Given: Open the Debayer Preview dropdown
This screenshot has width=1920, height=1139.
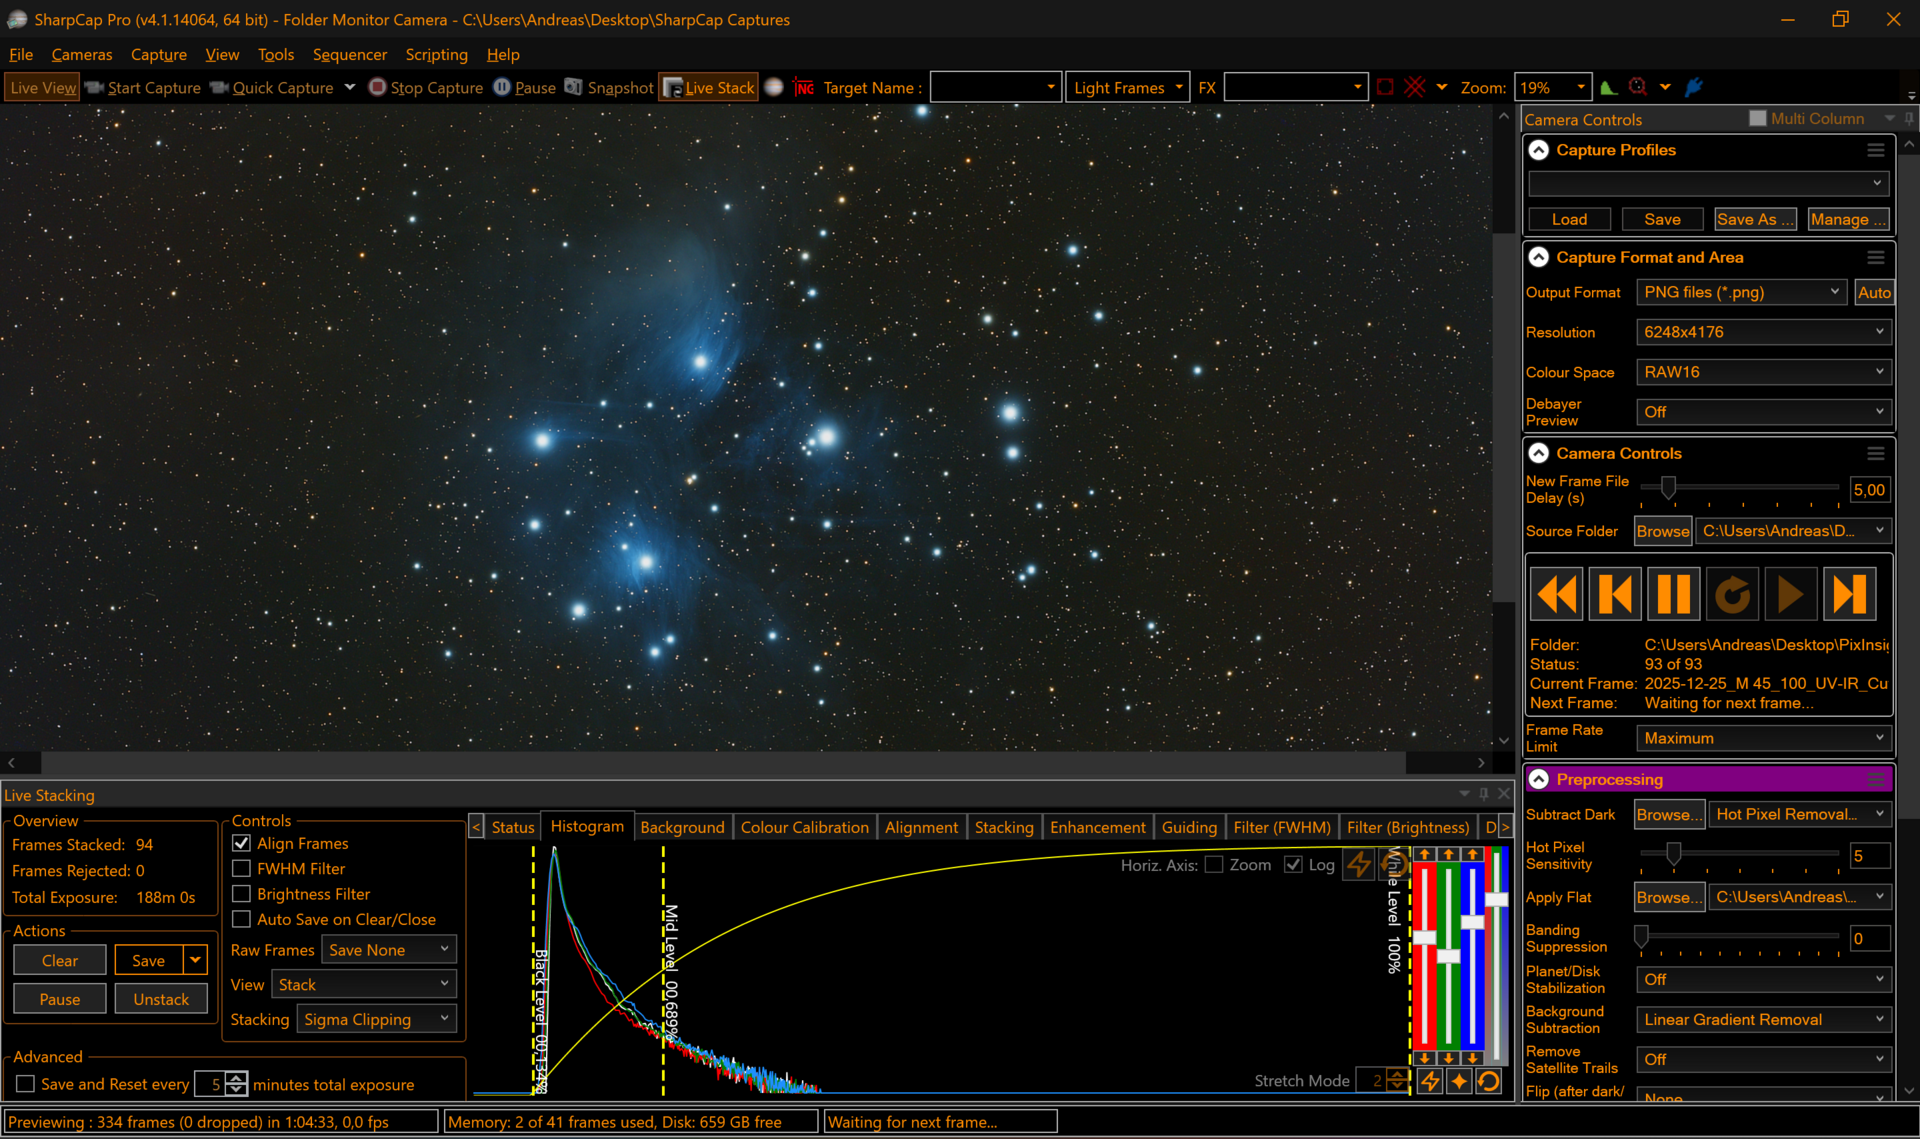Looking at the screenshot, I should 1764,412.
